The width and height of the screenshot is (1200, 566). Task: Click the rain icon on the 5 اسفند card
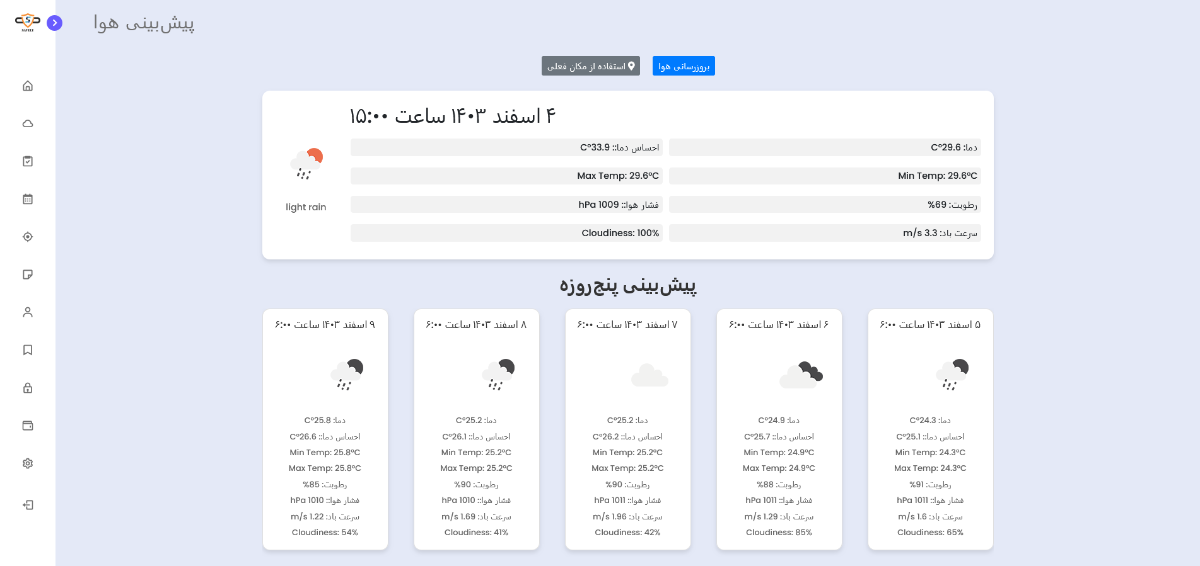click(x=951, y=374)
